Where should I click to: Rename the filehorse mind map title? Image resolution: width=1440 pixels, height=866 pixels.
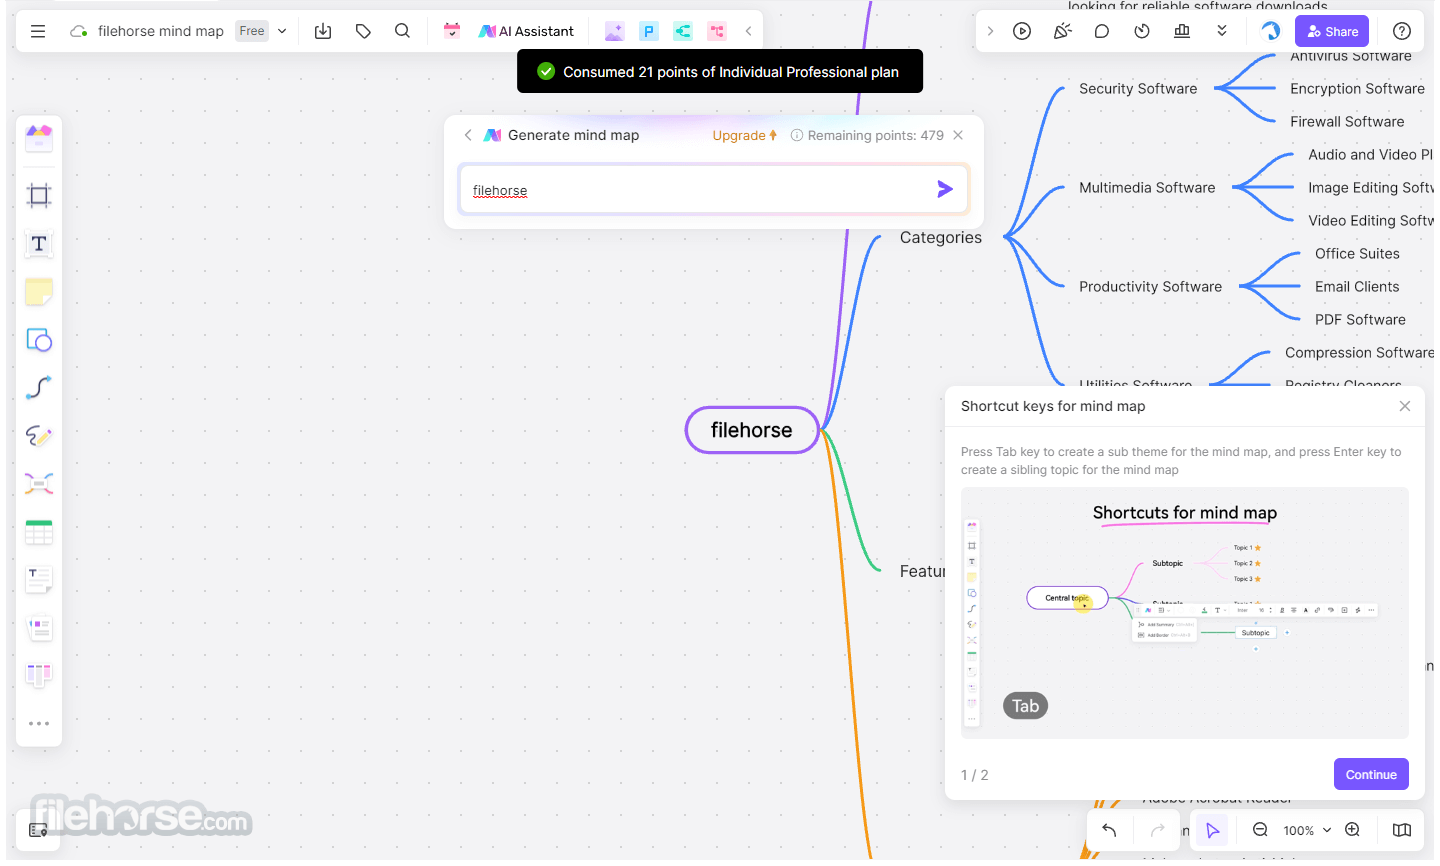(161, 31)
